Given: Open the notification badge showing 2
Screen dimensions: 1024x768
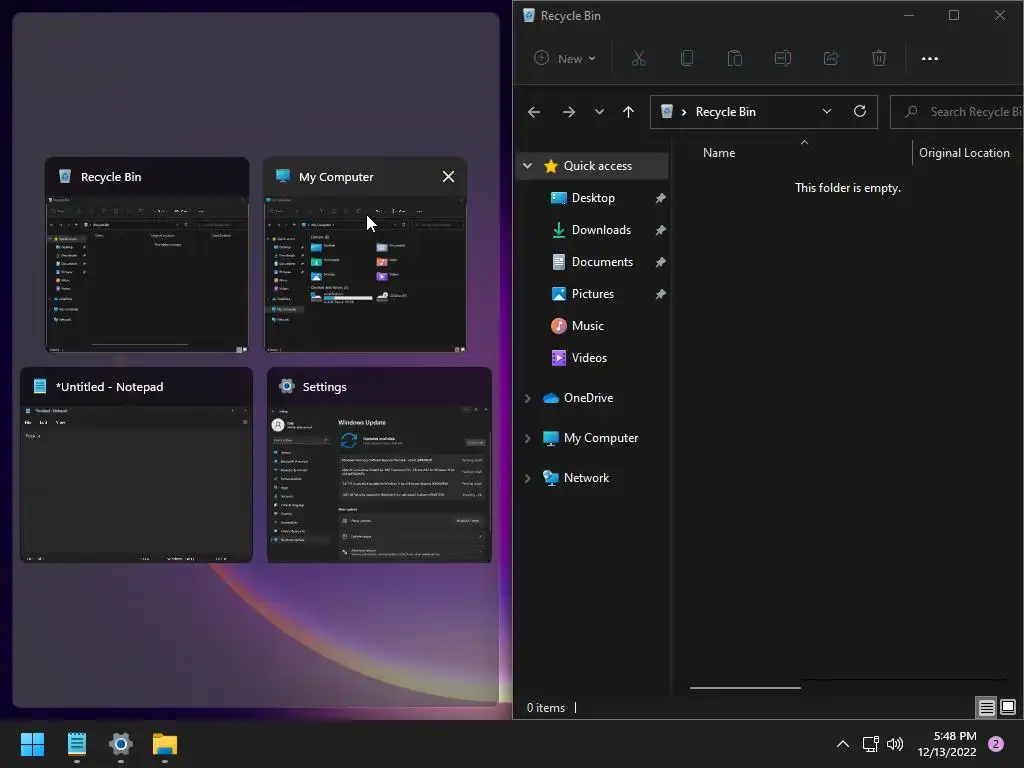Looking at the screenshot, I should click(996, 744).
